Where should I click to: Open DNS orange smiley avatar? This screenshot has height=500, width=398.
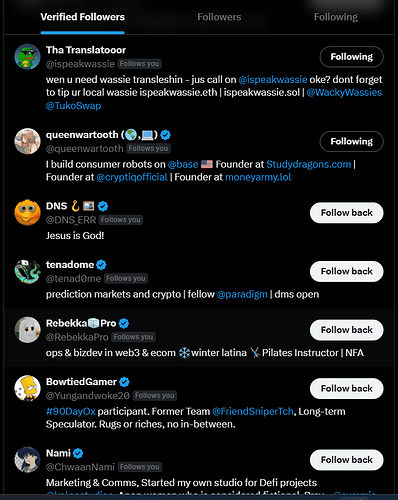[x=27, y=213]
